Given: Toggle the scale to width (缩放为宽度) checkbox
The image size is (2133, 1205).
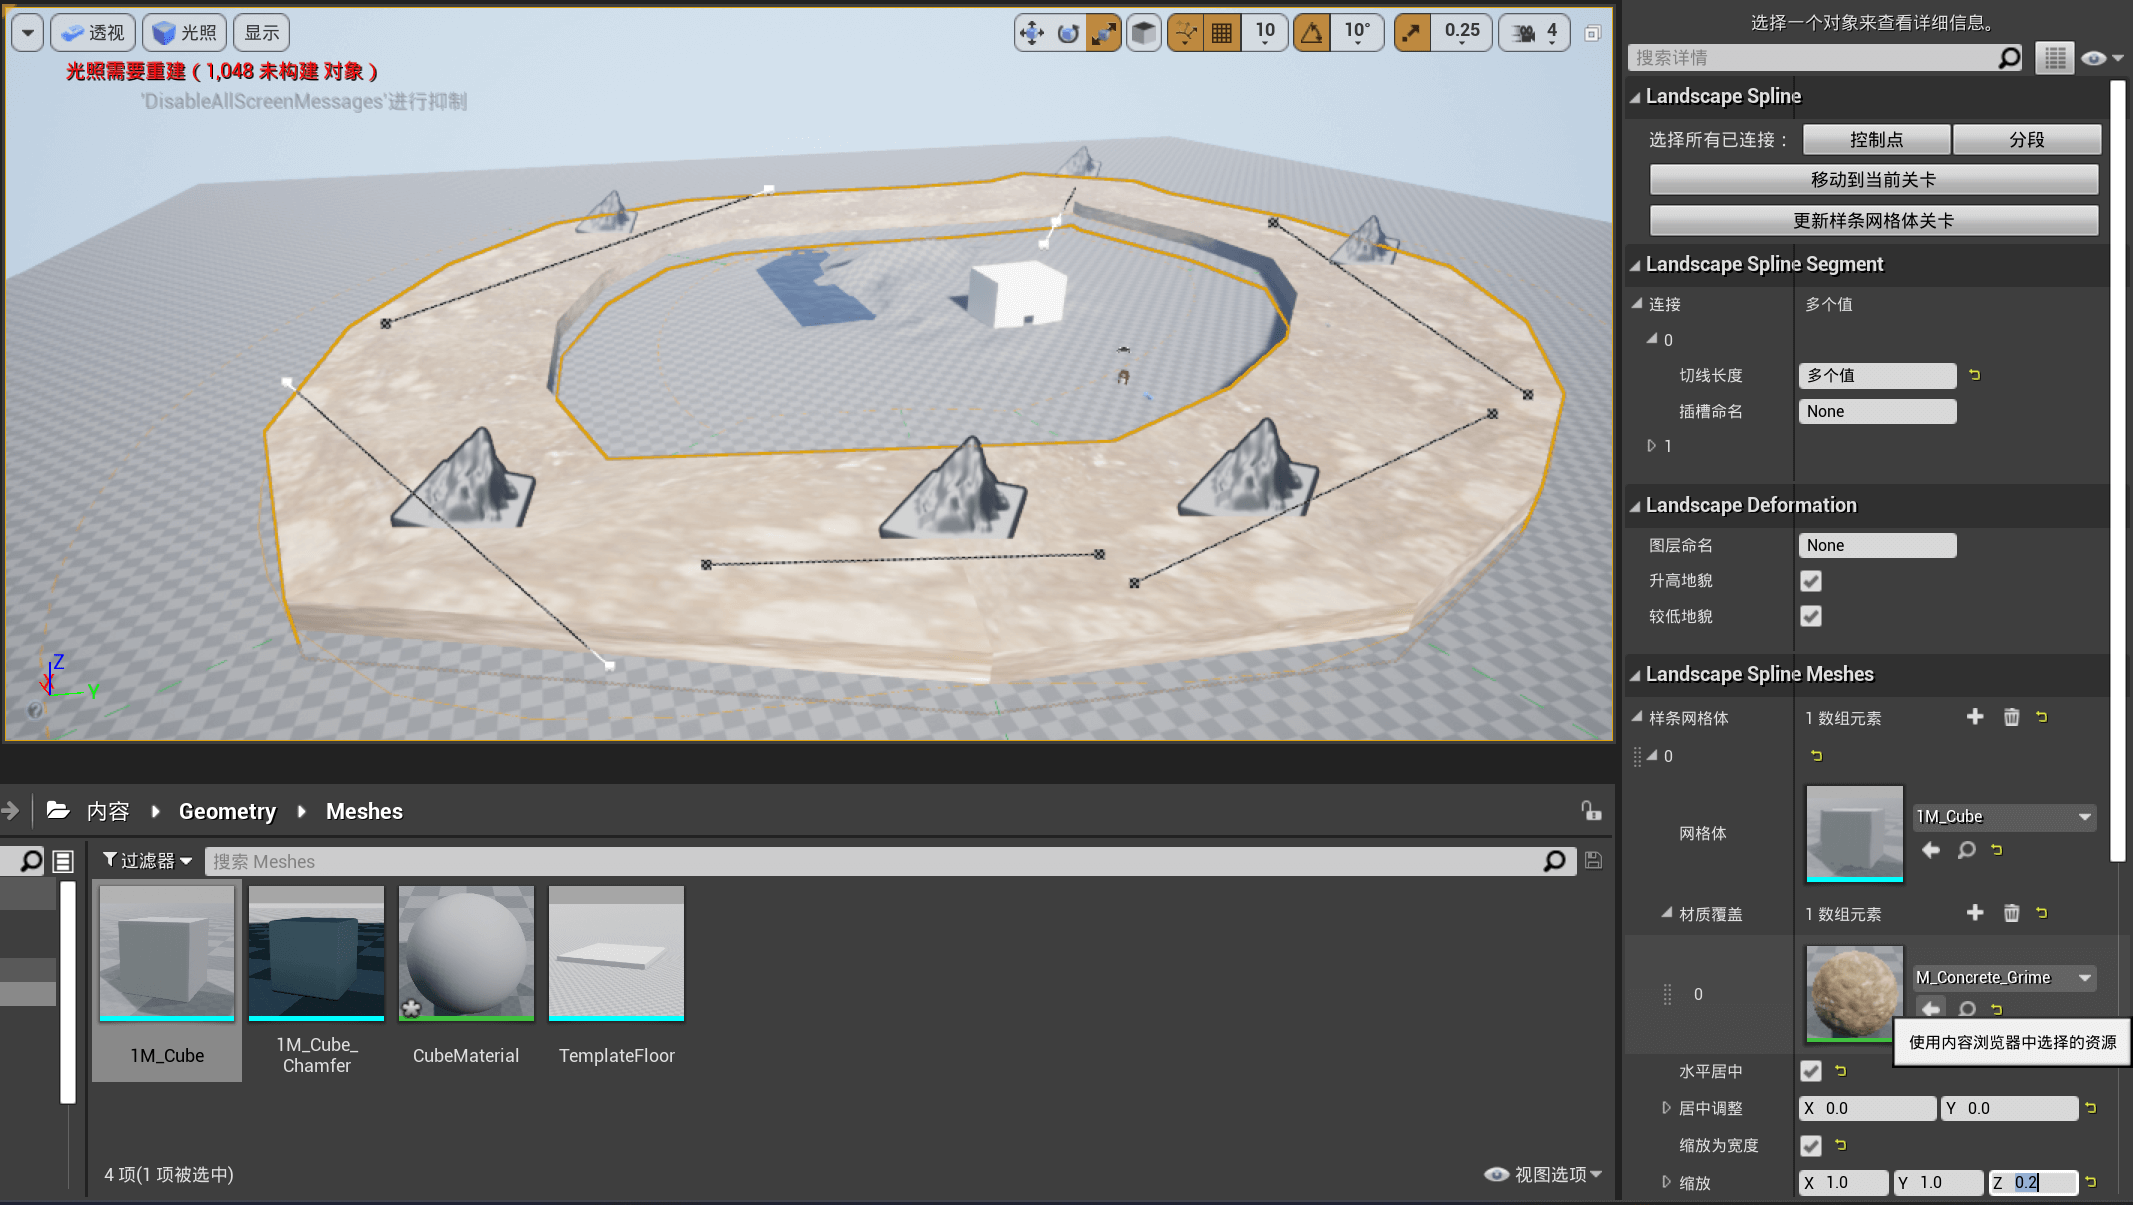Looking at the screenshot, I should point(1811,1145).
